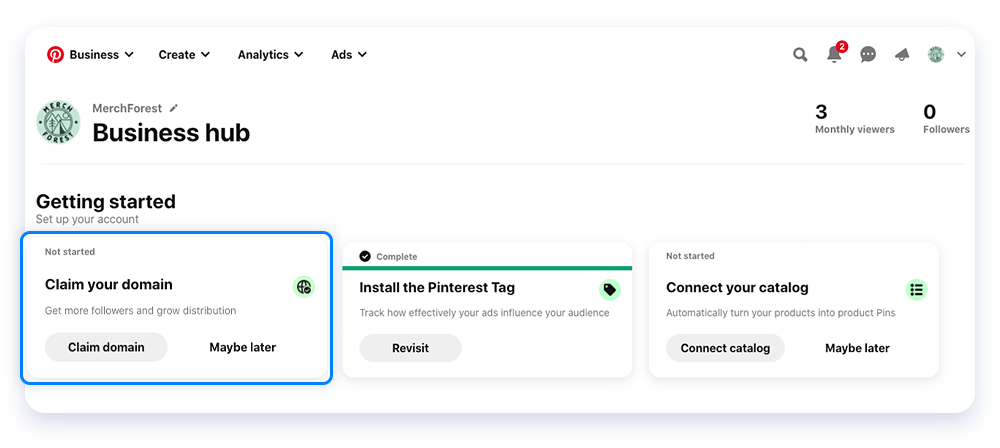The width and height of the screenshot is (1000, 448).
Task: Click the pencil icon beside MerchForest
Action: pyautogui.click(x=173, y=108)
